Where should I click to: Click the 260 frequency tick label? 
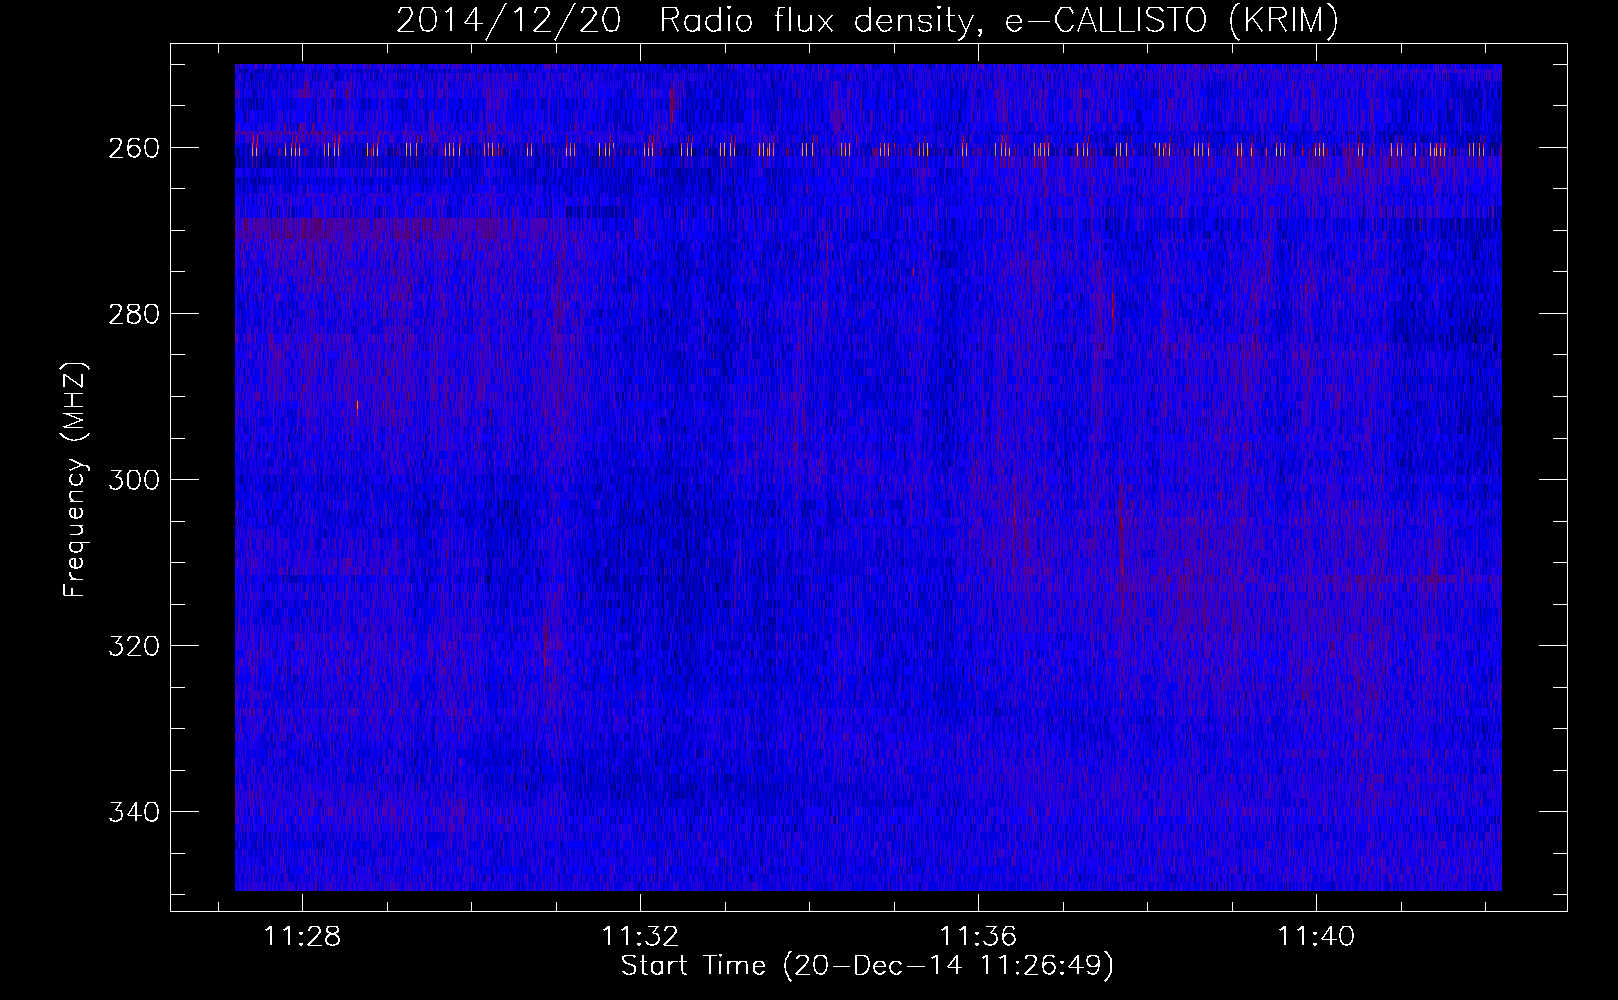point(133,148)
